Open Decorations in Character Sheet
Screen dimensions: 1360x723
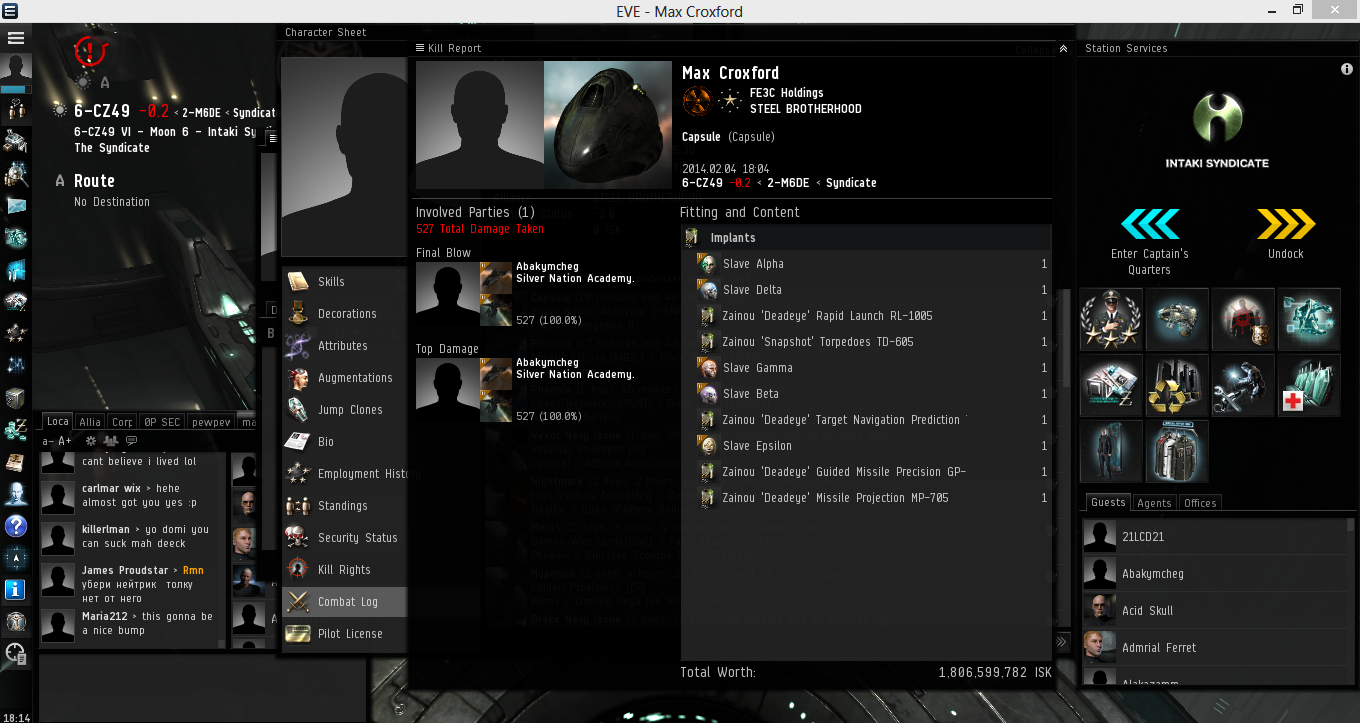pos(344,314)
